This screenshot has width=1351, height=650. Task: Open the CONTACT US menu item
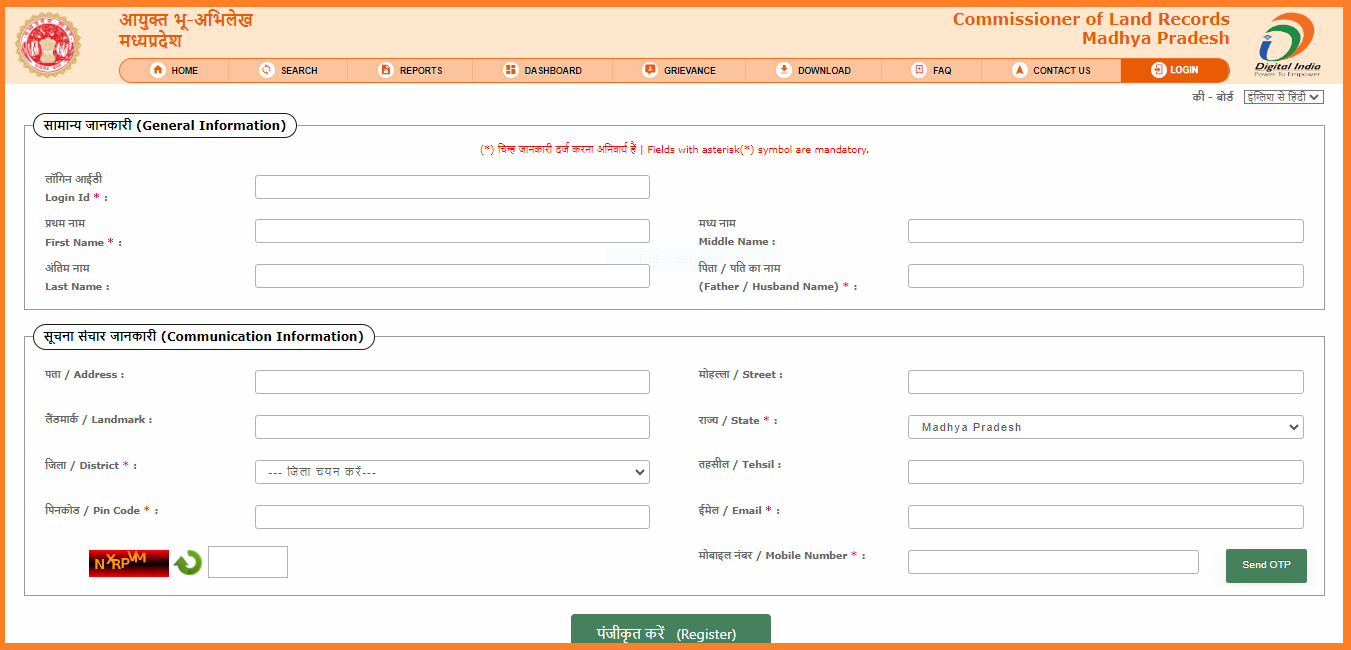pos(1051,70)
